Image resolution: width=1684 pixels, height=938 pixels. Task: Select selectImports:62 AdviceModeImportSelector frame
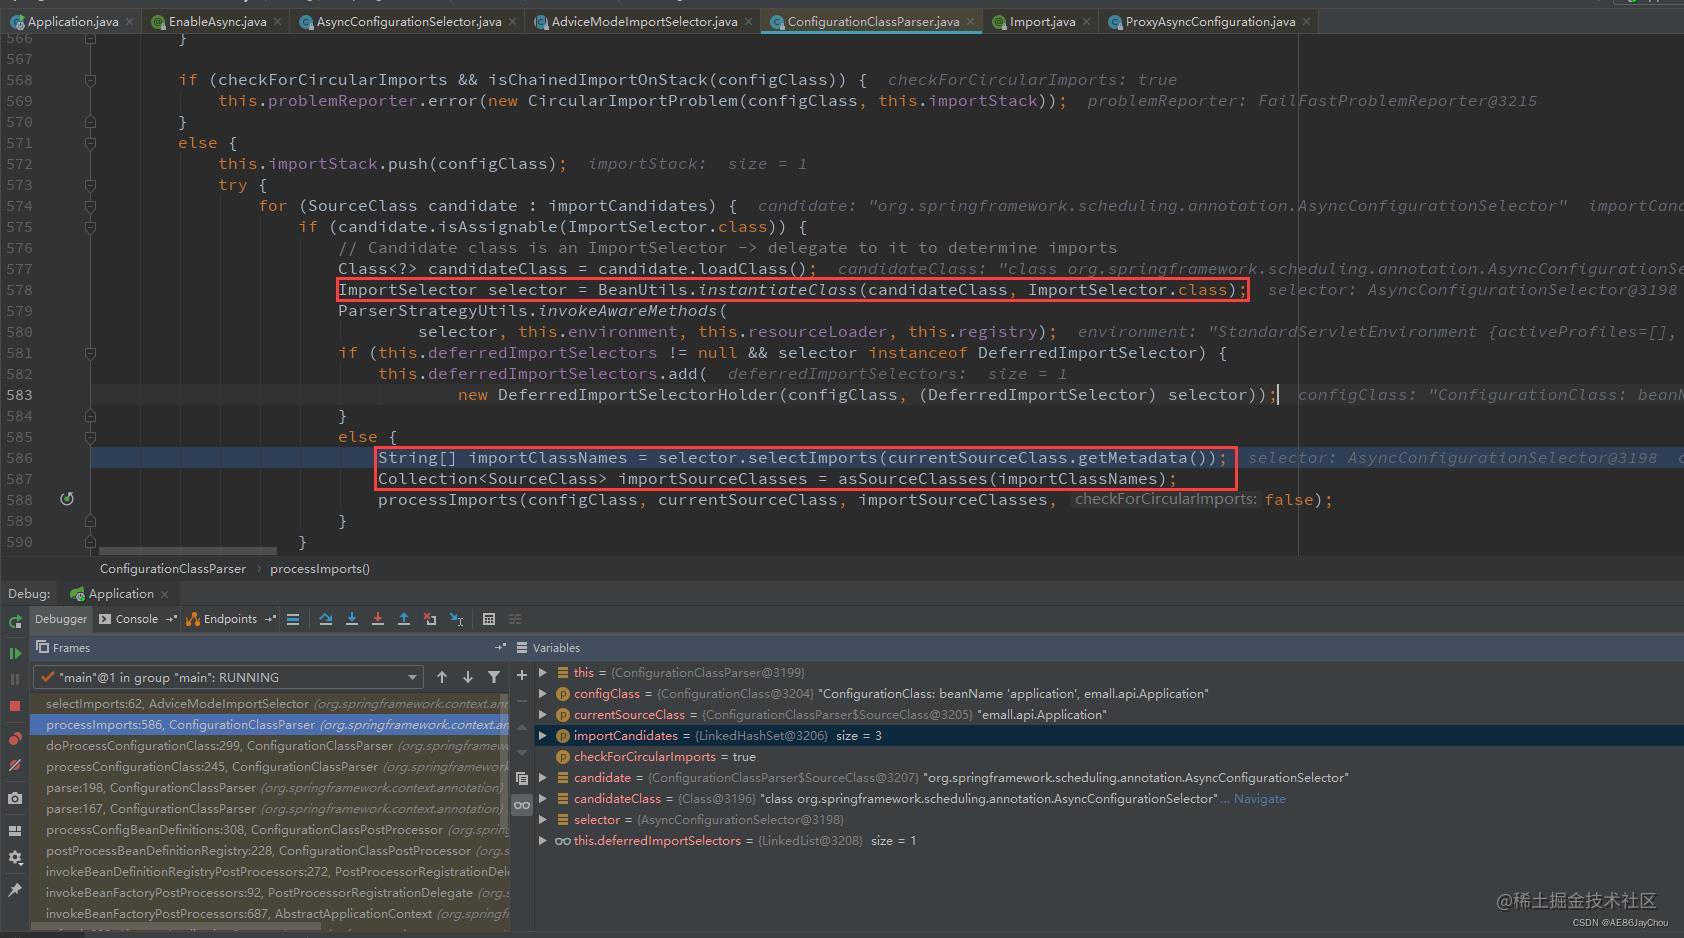point(270,704)
